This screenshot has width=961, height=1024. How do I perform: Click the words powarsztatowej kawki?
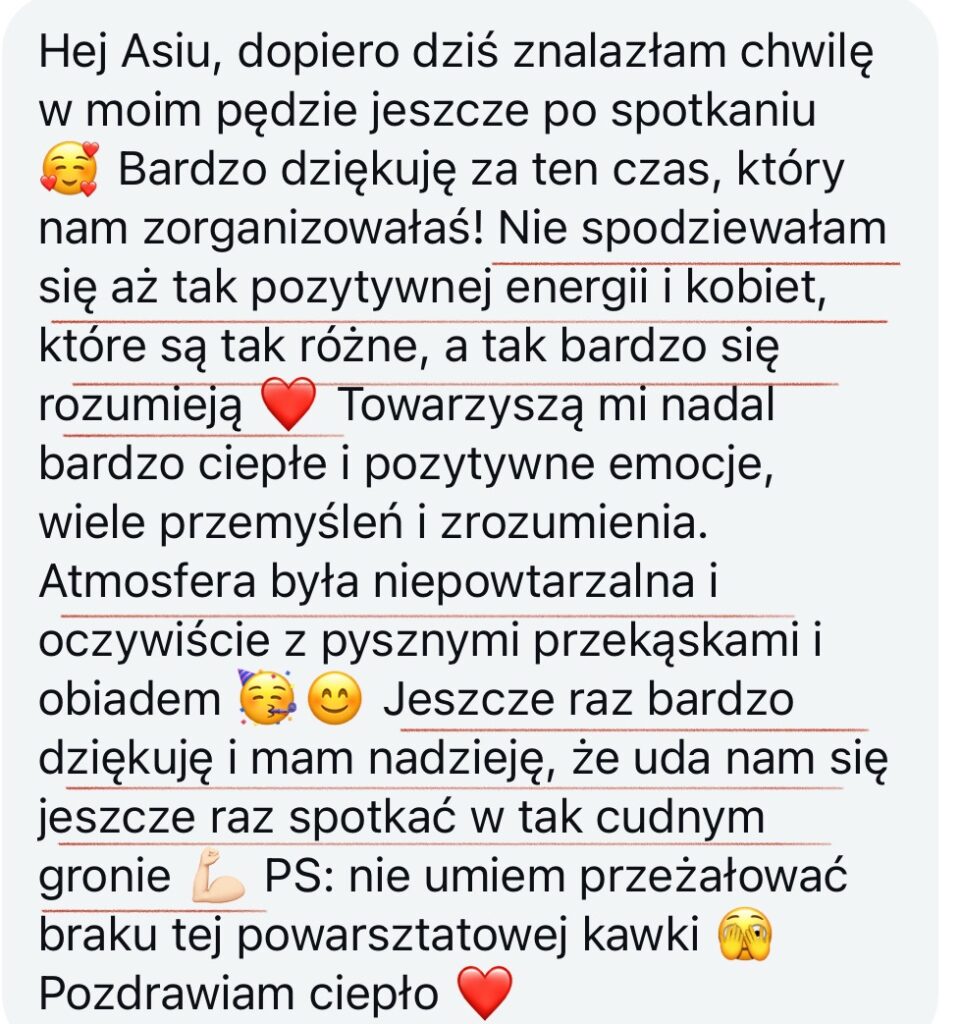[x=468, y=937]
